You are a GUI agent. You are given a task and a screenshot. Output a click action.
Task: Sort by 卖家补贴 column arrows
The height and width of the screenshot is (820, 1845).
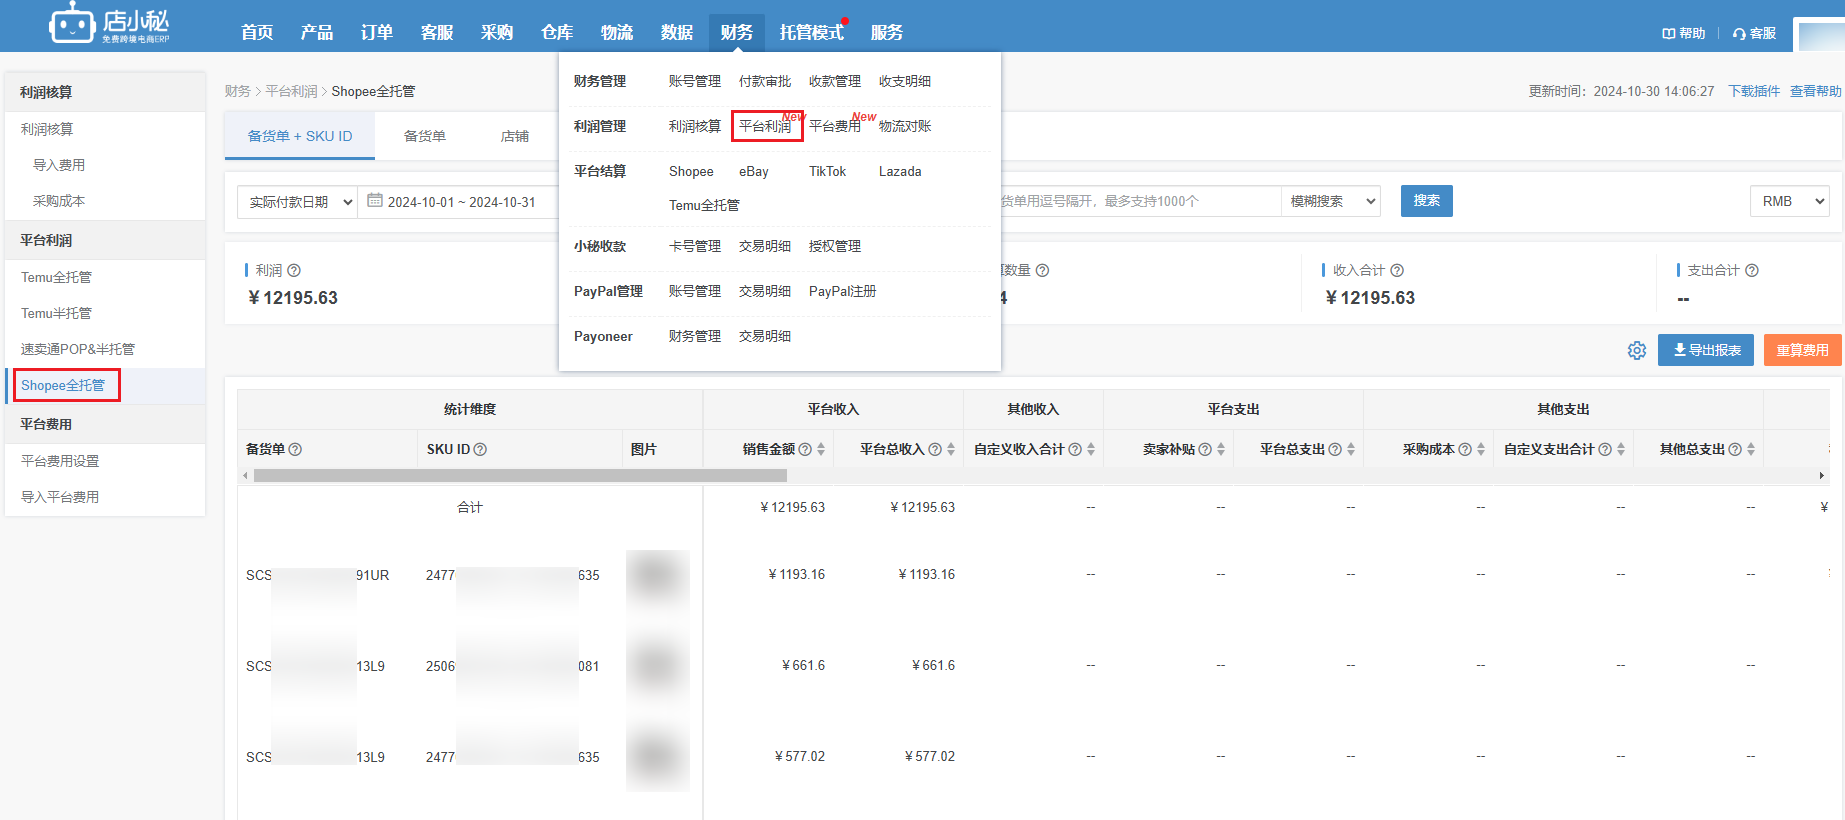pyautogui.click(x=1221, y=449)
